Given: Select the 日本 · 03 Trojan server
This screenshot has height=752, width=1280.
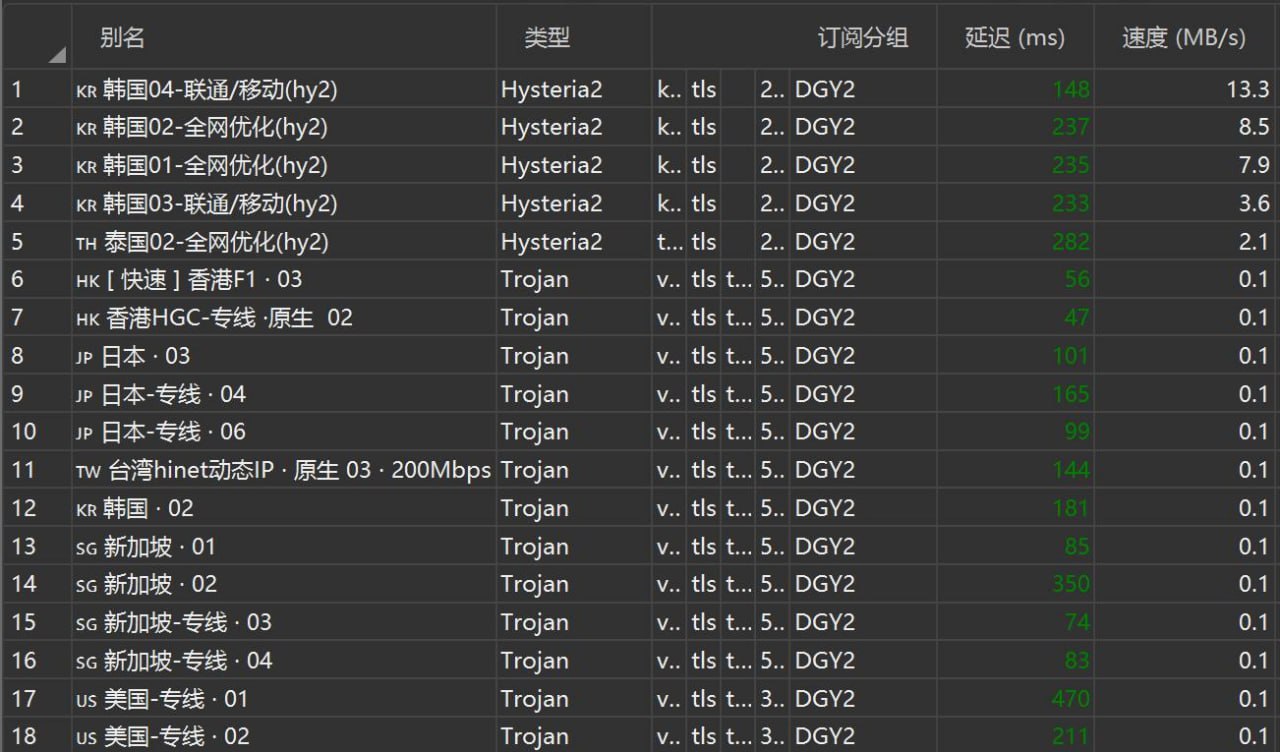Looking at the screenshot, I should [x=146, y=356].
